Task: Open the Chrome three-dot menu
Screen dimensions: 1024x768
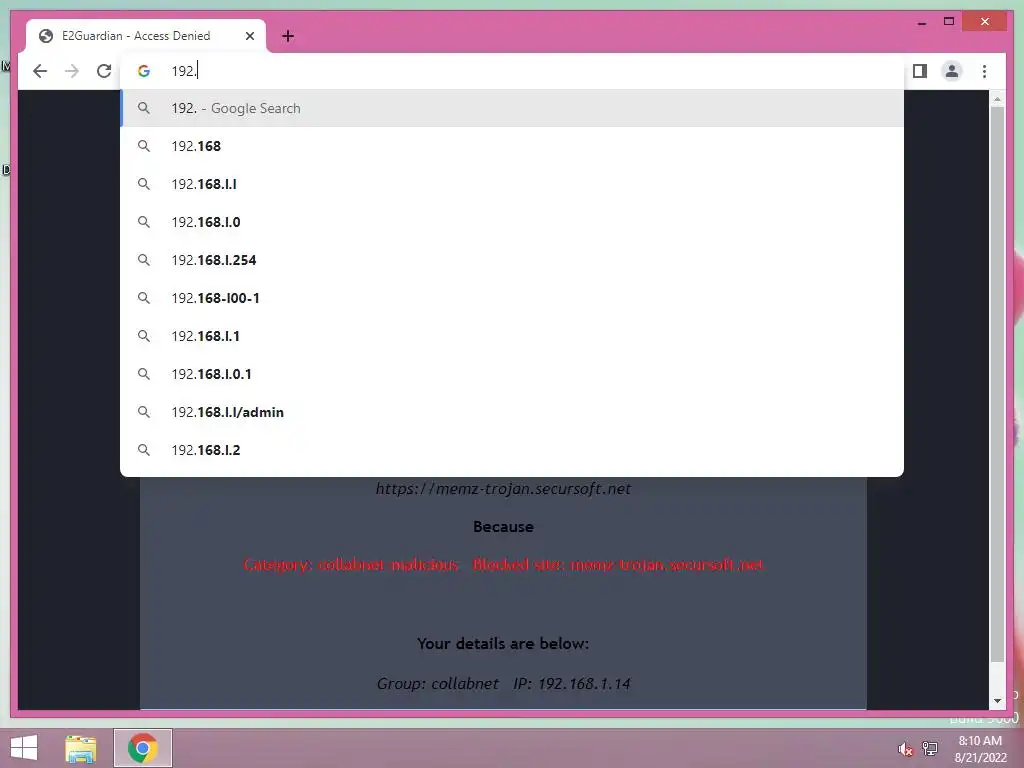Action: pyautogui.click(x=984, y=71)
